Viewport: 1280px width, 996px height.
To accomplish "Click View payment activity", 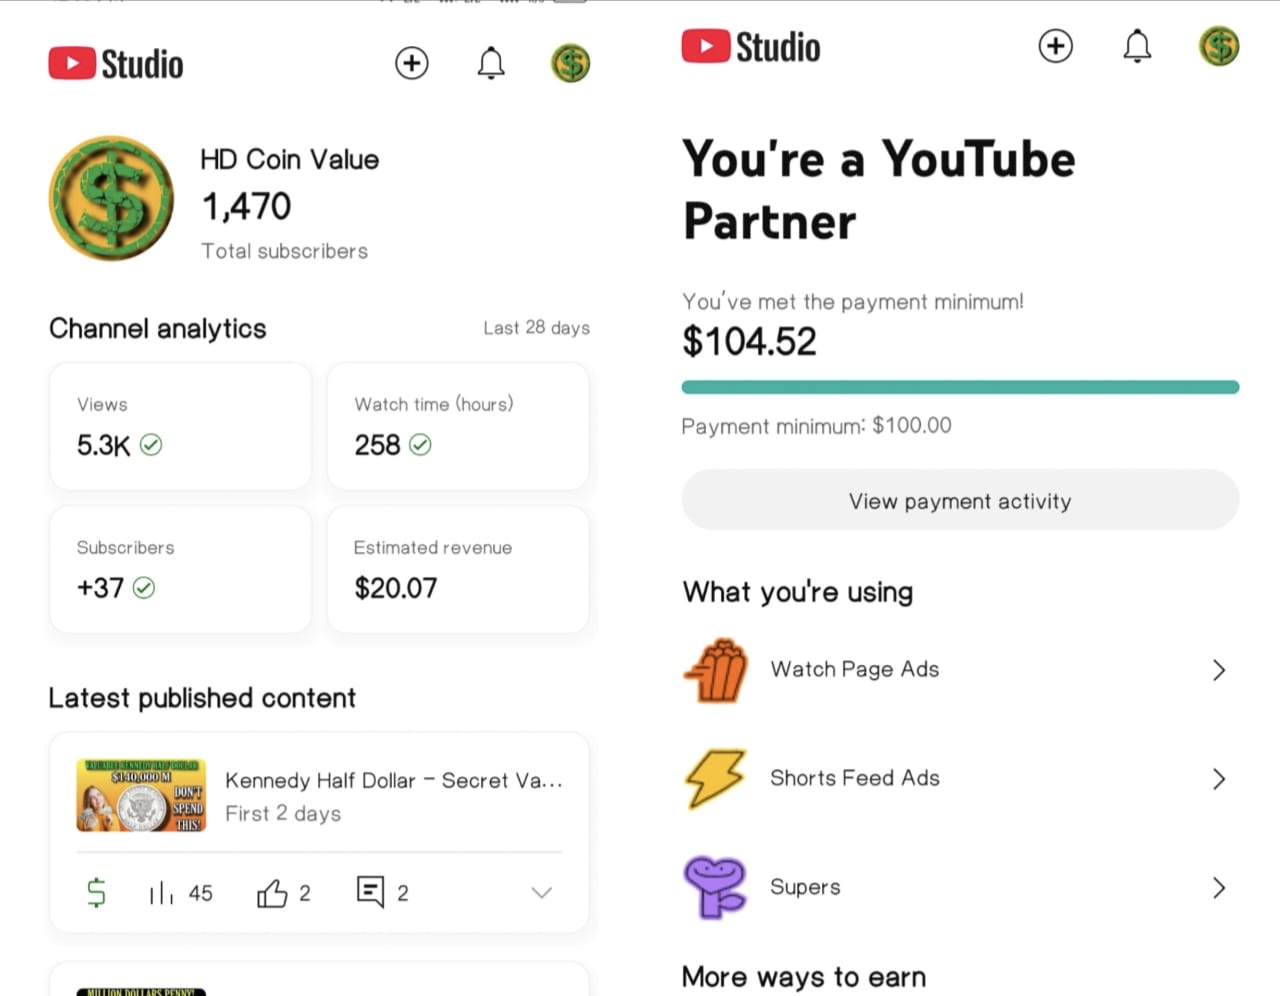I will [959, 501].
